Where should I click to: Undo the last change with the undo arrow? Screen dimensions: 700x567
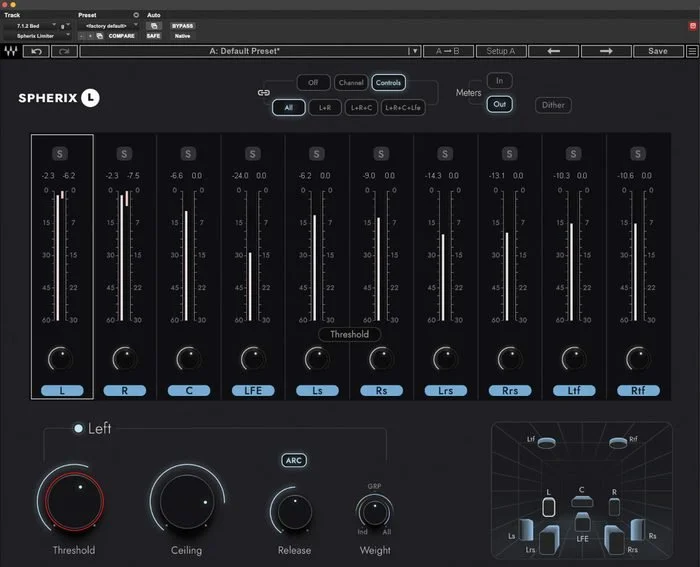pos(36,51)
